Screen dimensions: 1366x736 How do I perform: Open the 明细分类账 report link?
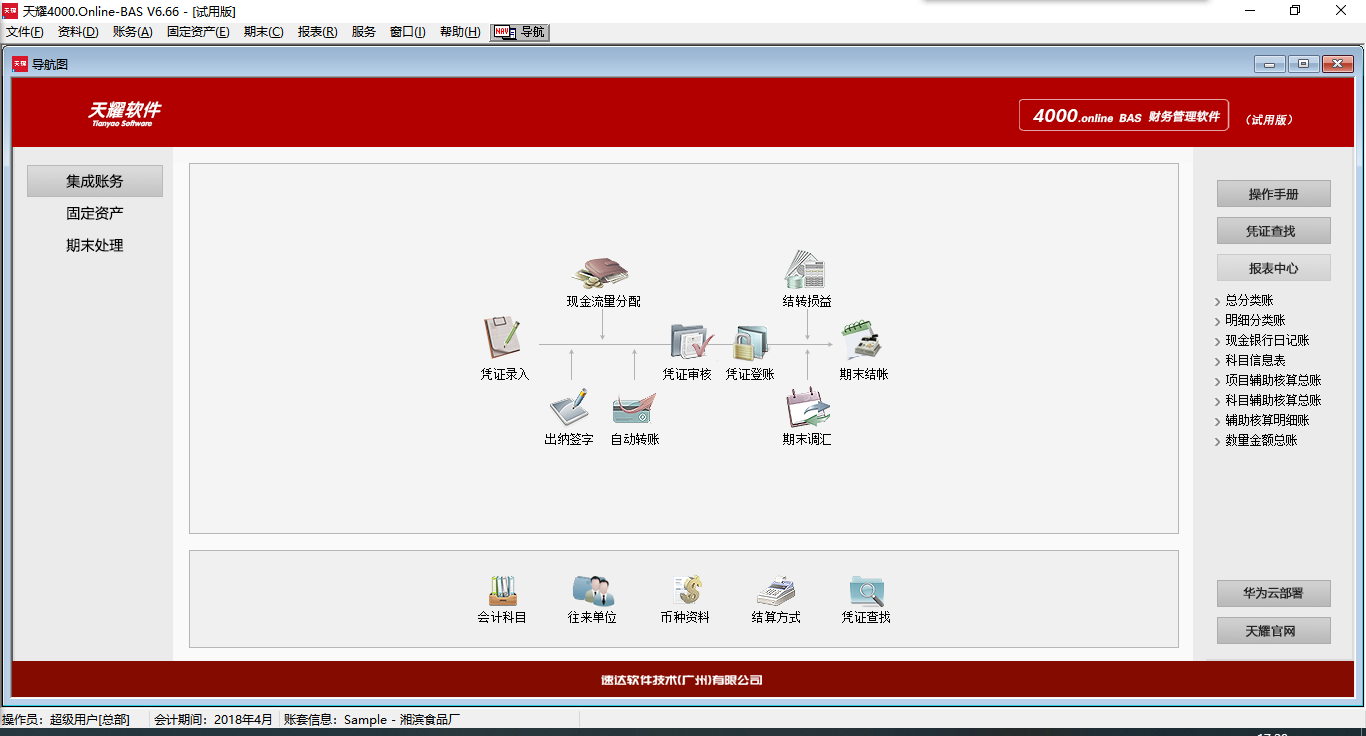(1255, 320)
